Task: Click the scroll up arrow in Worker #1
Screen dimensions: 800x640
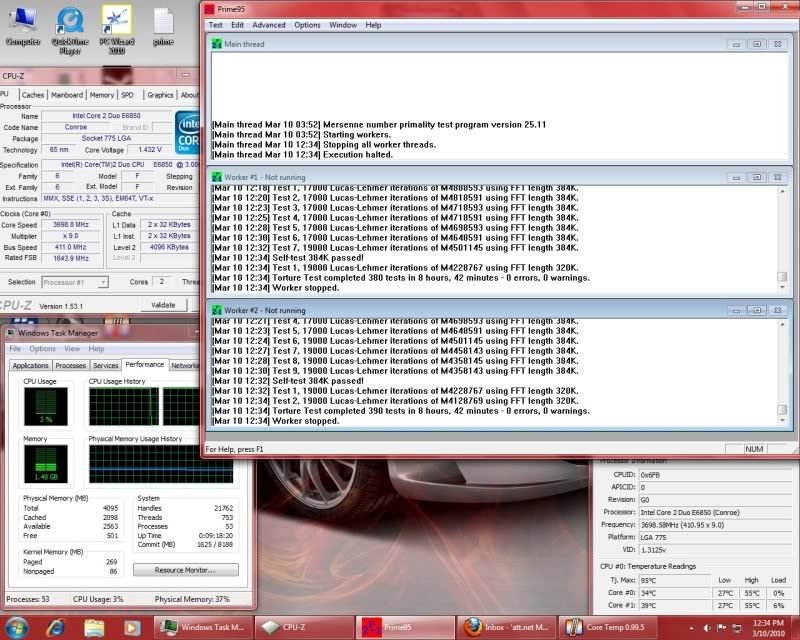Action: (x=782, y=191)
